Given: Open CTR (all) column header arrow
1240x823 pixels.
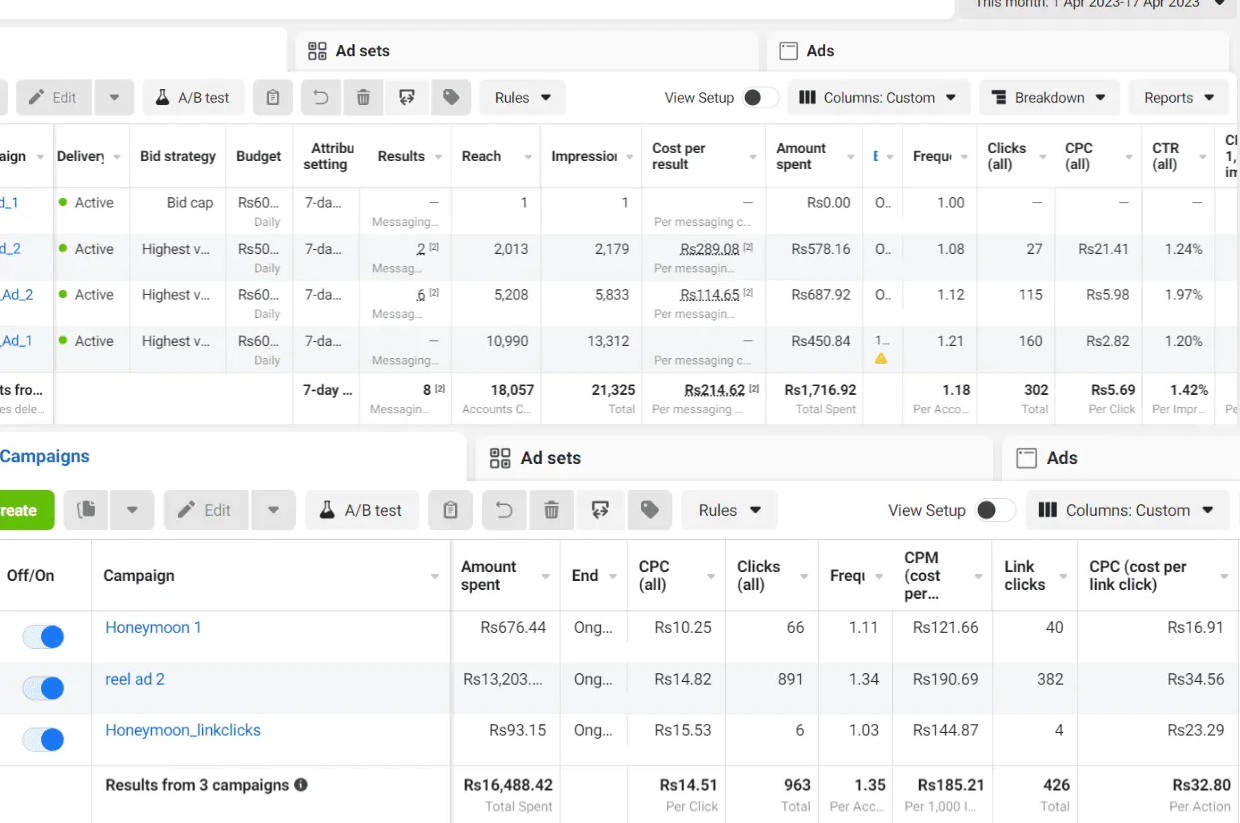Looking at the screenshot, I should tap(1204, 157).
